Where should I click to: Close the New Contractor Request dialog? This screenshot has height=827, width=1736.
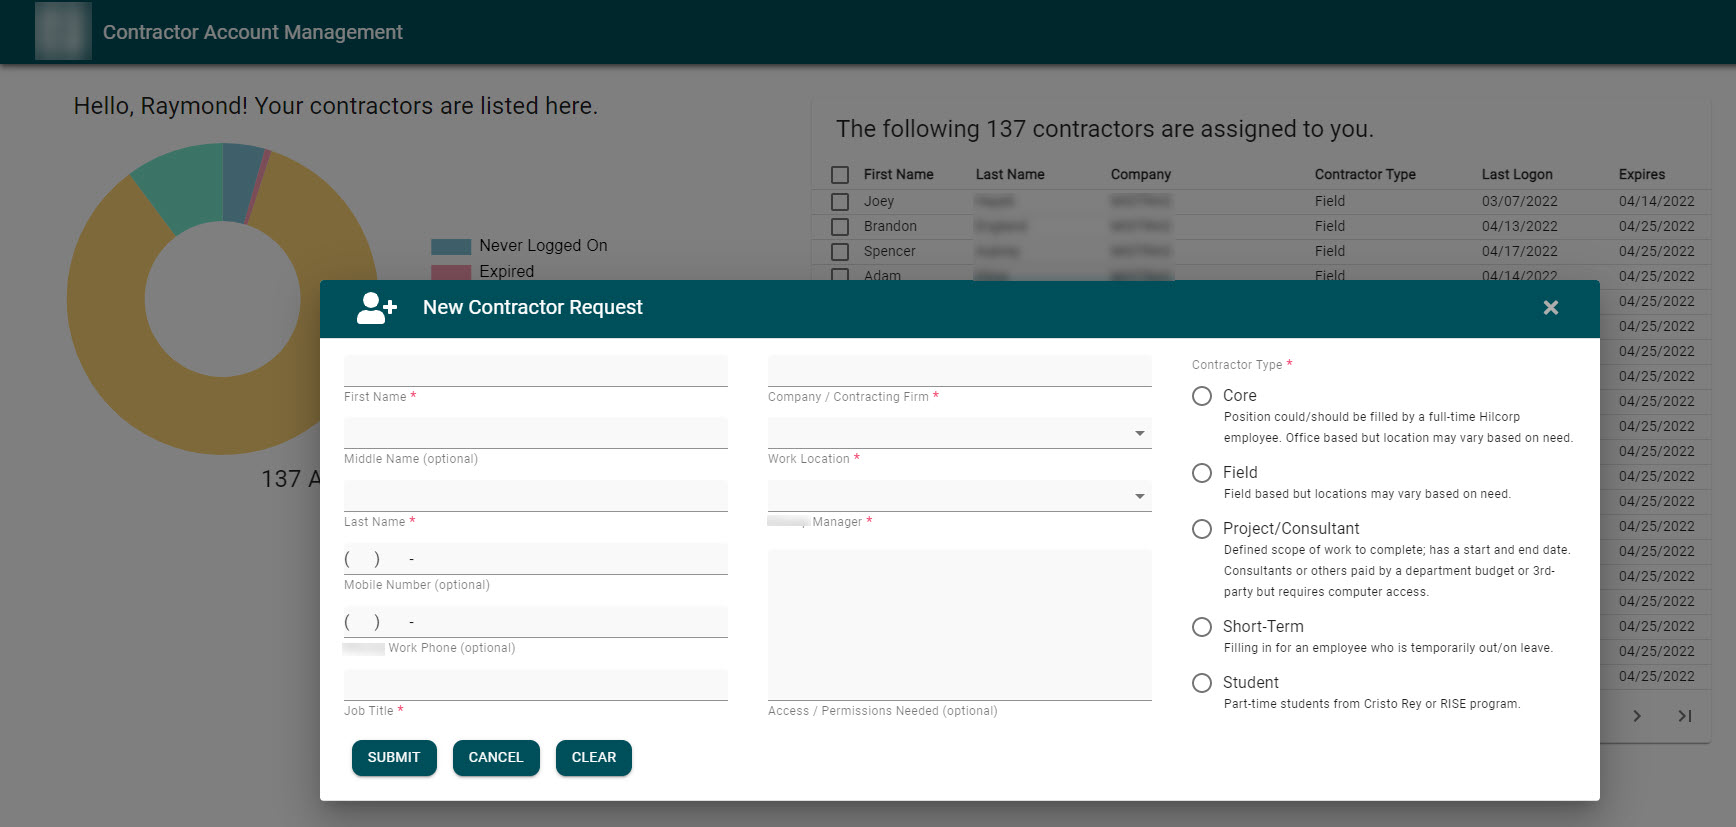click(1550, 308)
